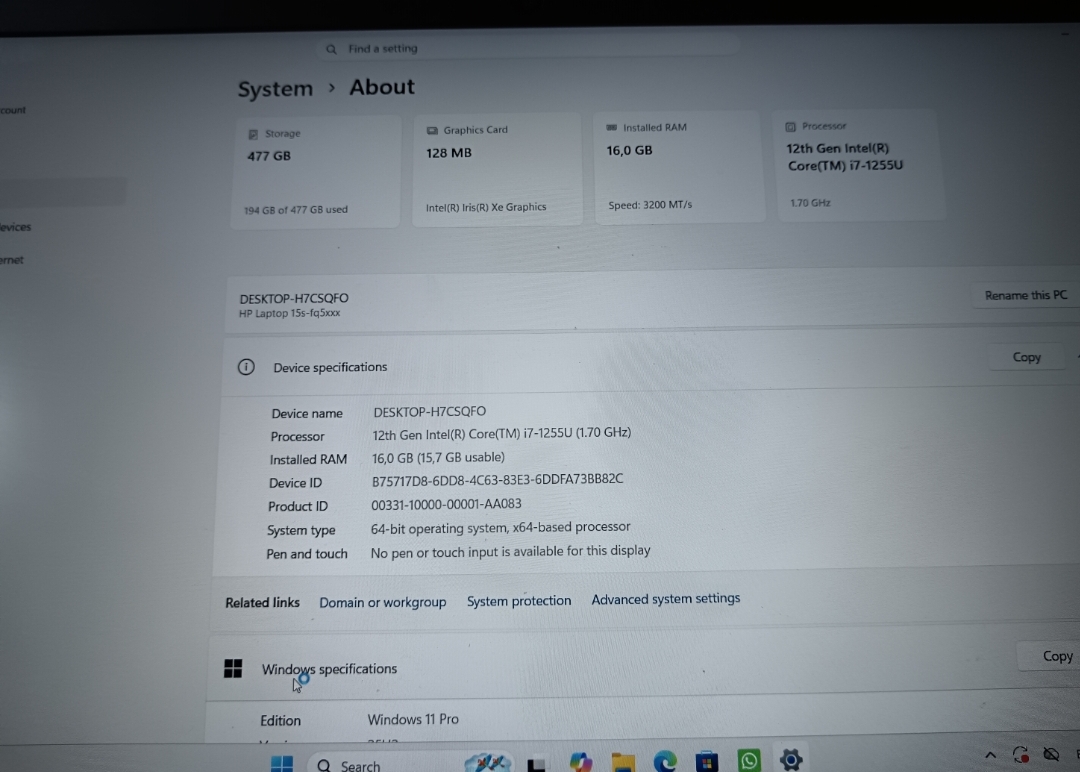Click the Device ID value

(497, 479)
